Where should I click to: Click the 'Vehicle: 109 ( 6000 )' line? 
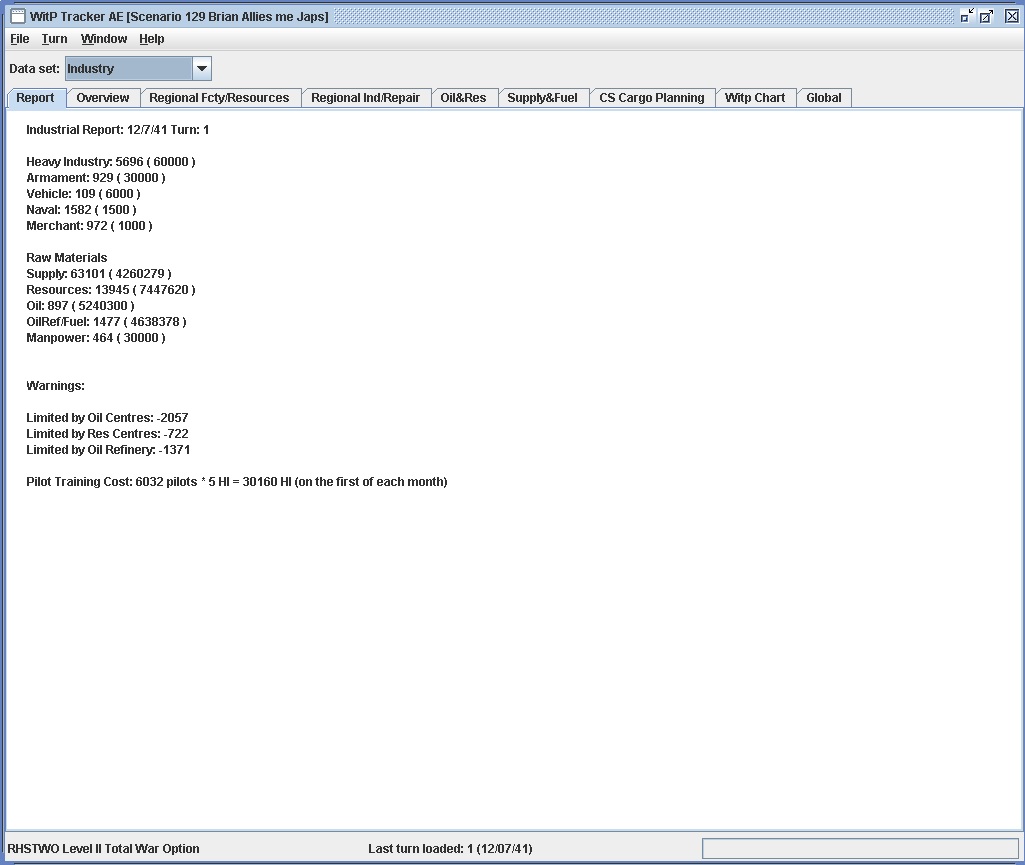pyautogui.click(x=84, y=194)
